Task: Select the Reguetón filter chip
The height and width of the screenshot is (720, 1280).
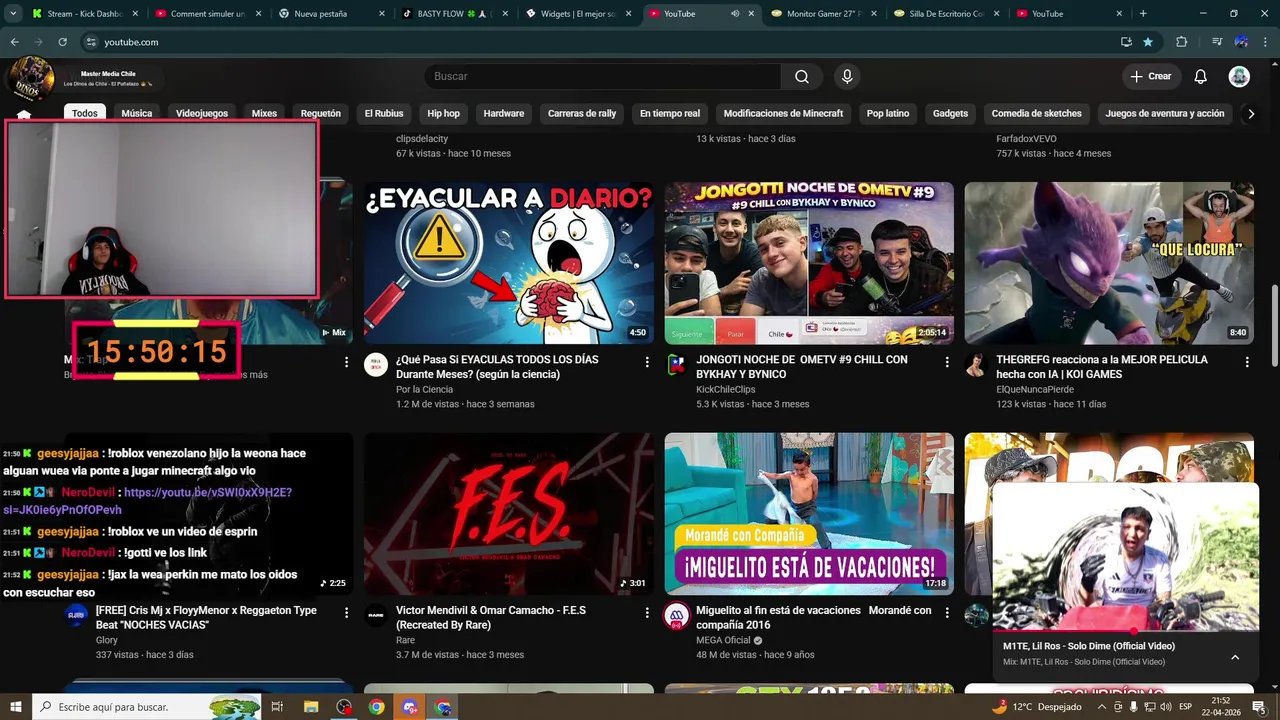Action: (x=321, y=113)
